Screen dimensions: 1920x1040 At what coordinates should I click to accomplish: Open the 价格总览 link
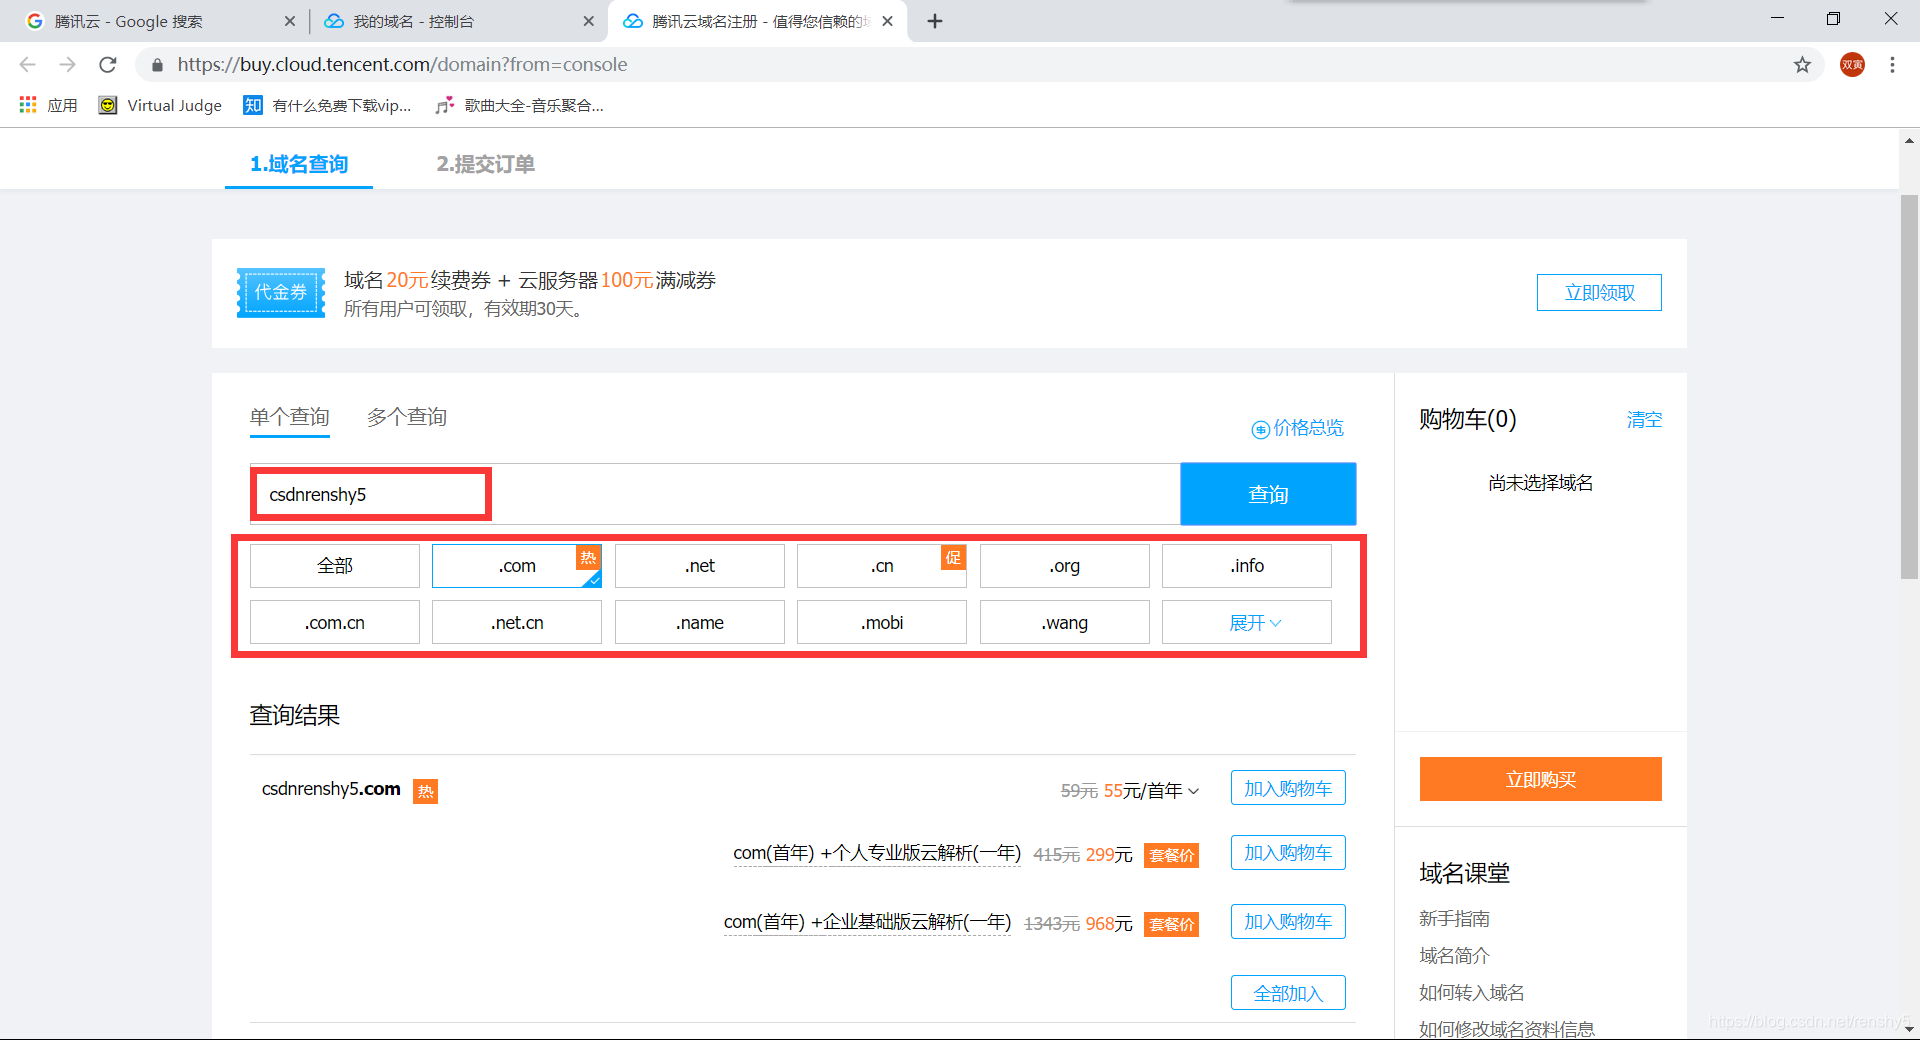pyautogui.click(x=1298, y=428)
